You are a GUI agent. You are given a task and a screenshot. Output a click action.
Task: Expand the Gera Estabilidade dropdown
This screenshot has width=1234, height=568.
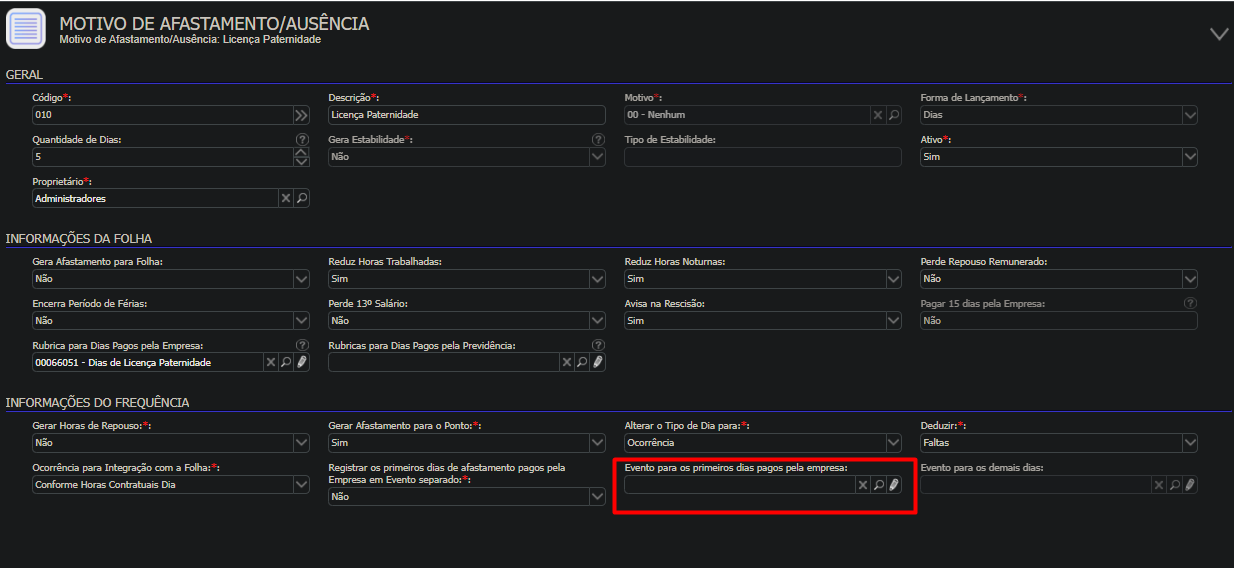pyautogui.click(x=597, y=157)
